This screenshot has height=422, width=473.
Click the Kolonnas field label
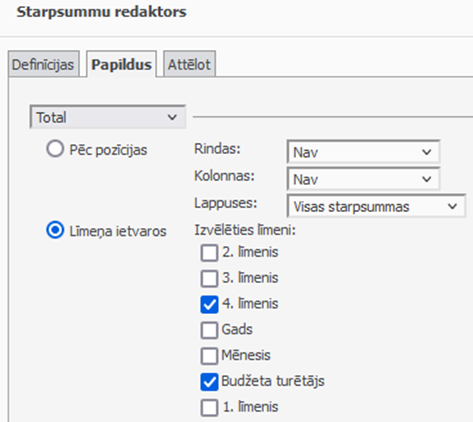[224, 176]
